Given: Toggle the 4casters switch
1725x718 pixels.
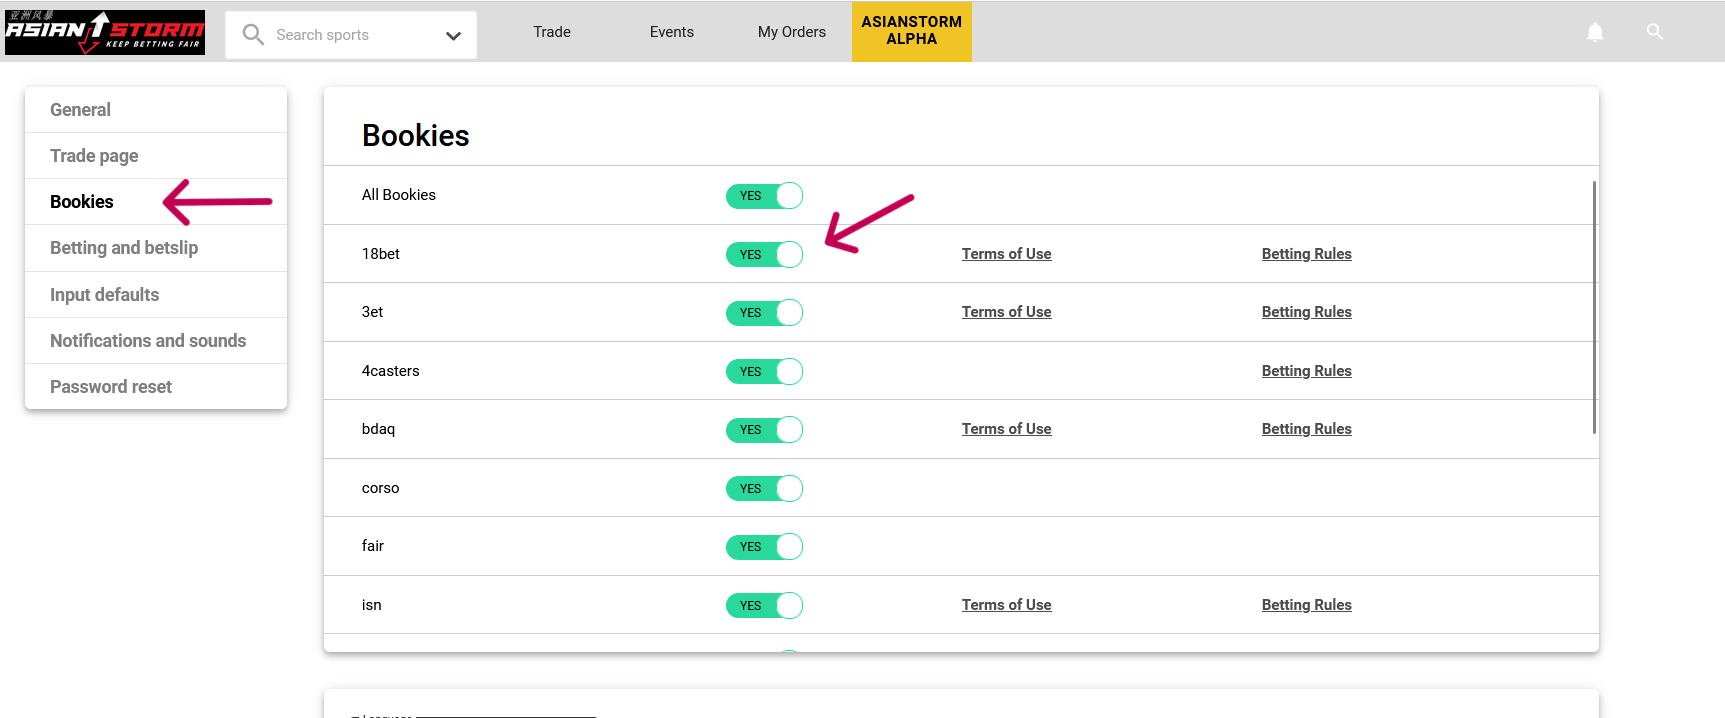Looking at the screenshot, I should click(x=765, y=372).
